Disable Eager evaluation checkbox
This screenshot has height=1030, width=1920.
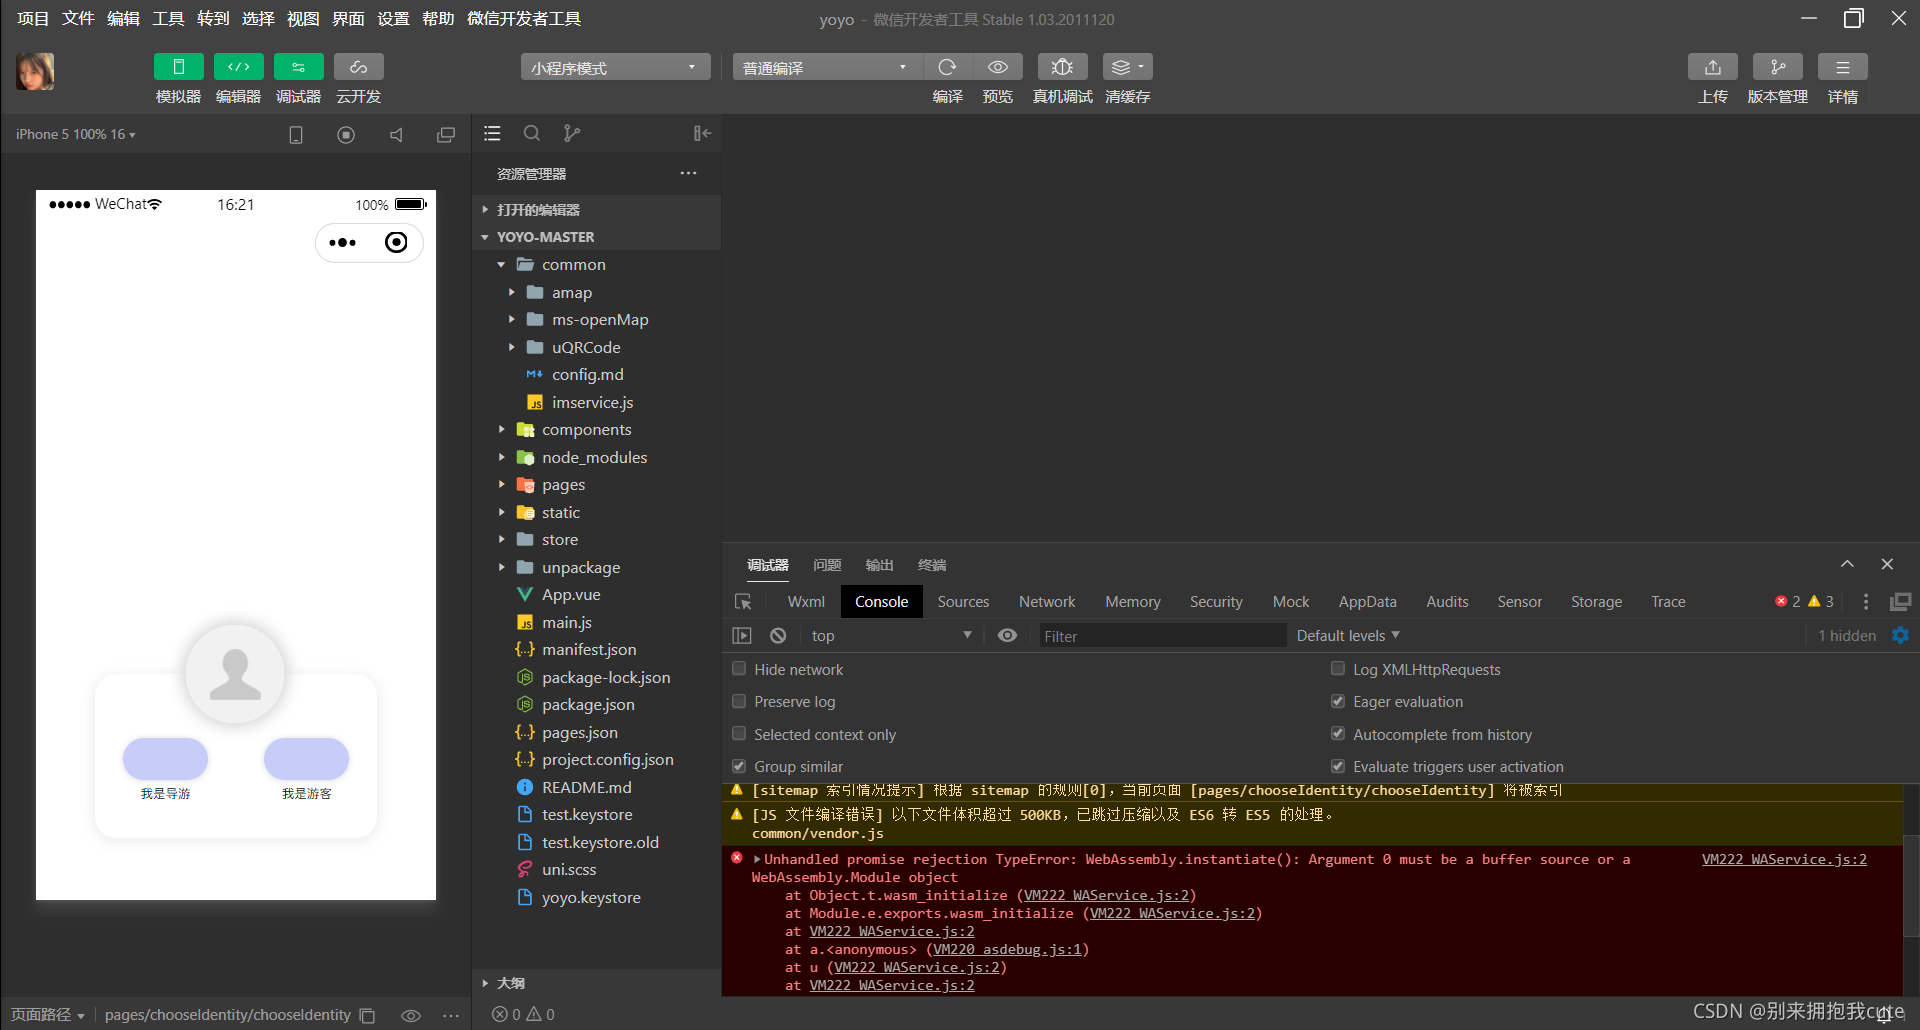(x=1338, y=701)
